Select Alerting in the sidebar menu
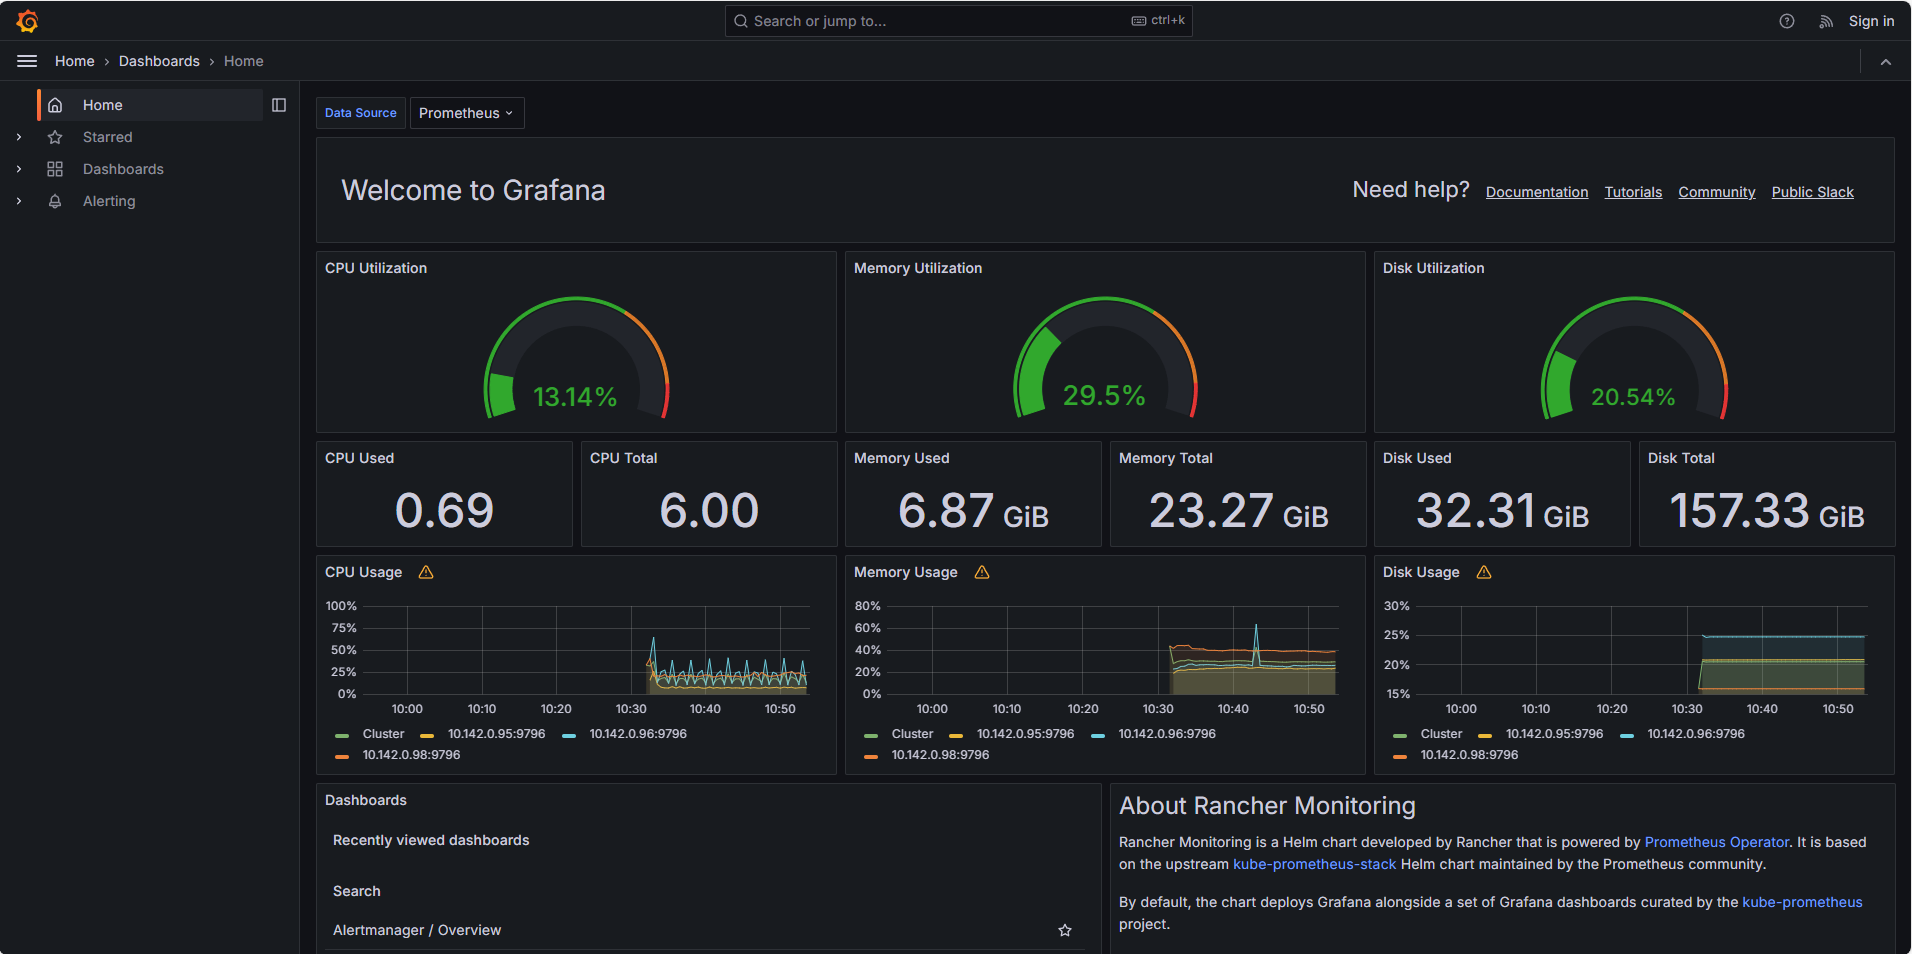1912x954 pixels. click(x=108, y=201)
